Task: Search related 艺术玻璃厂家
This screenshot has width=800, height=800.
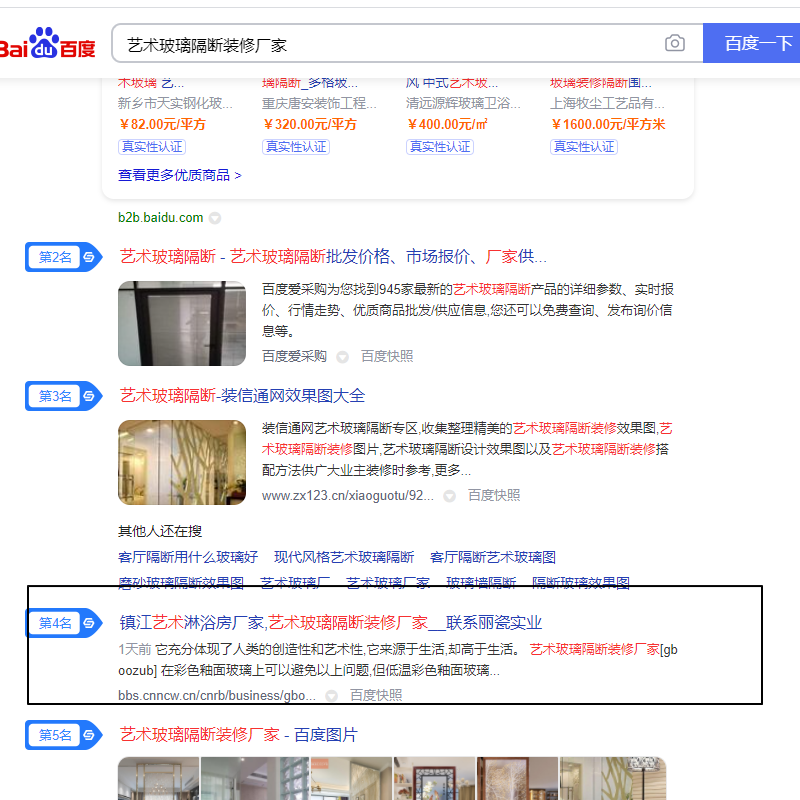Action: (x=388, y=583)
